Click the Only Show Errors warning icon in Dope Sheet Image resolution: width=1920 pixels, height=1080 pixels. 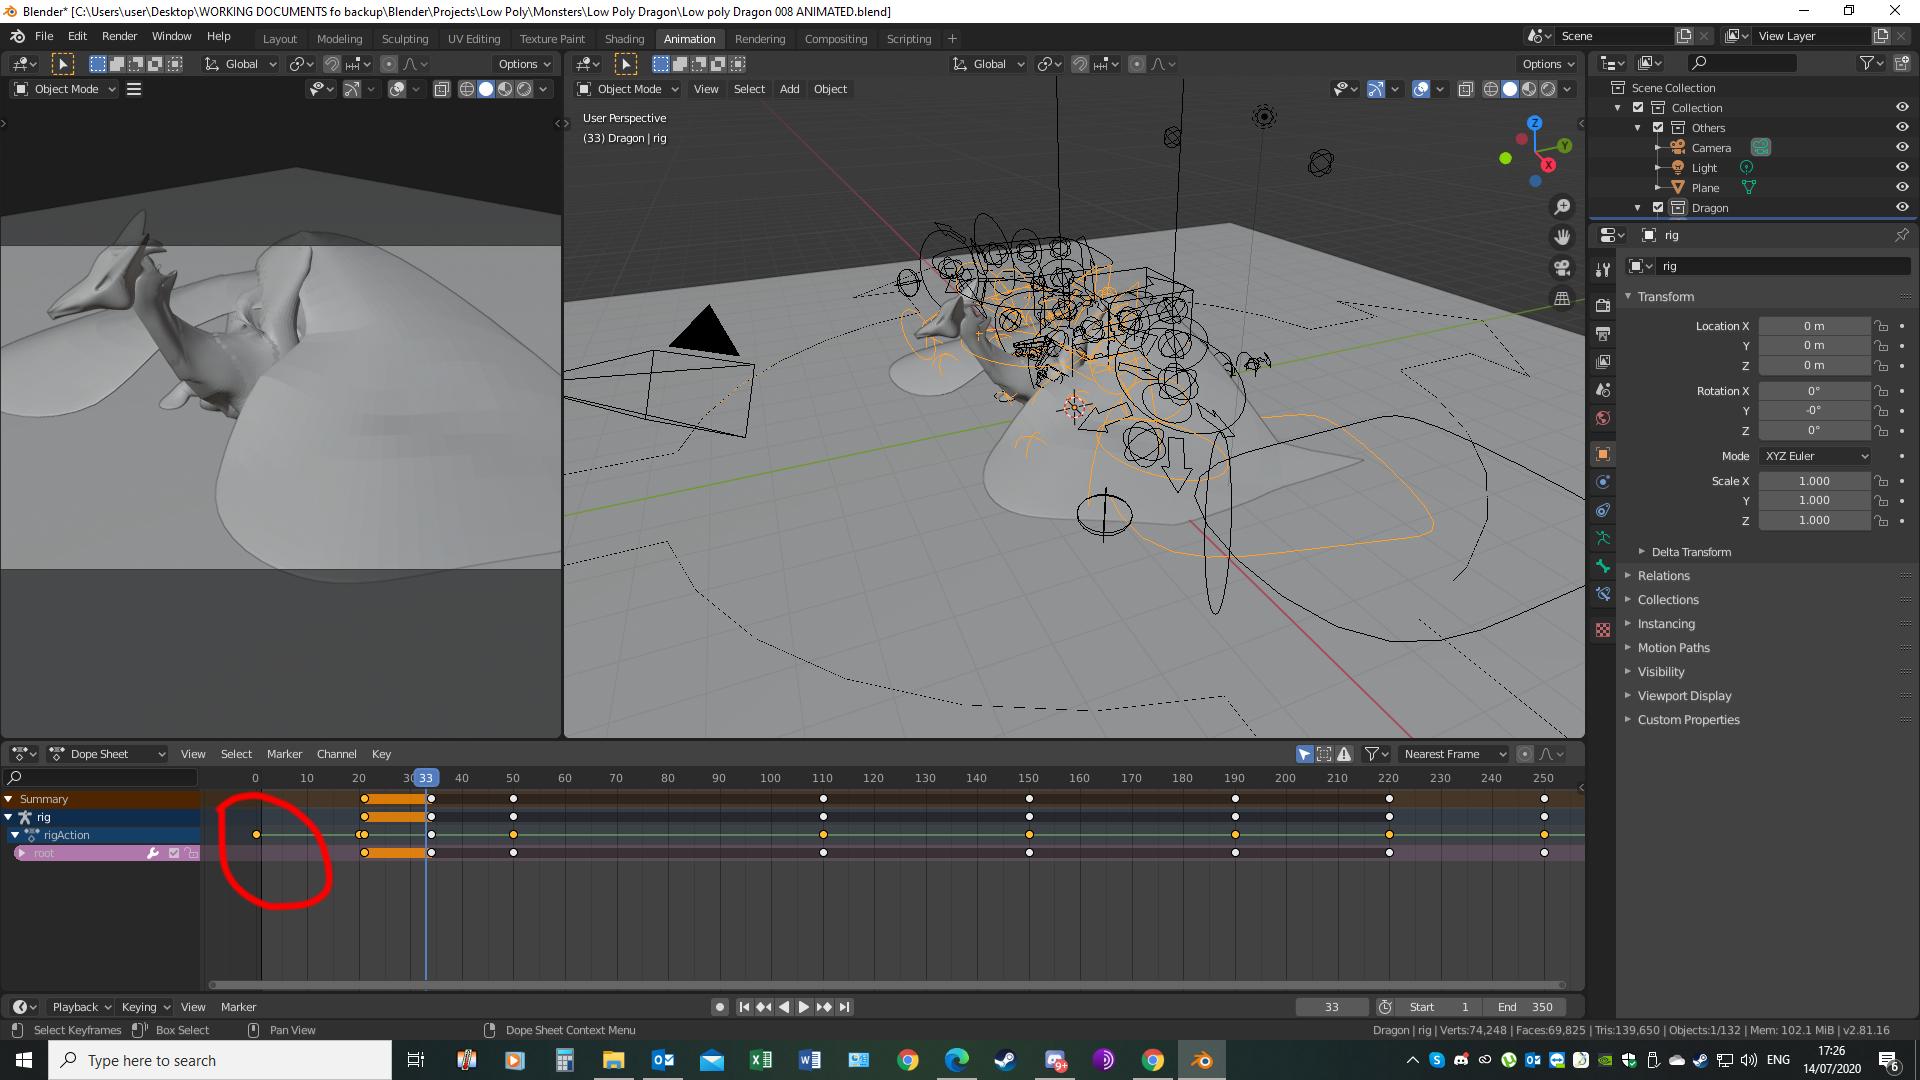[1344, 754]
